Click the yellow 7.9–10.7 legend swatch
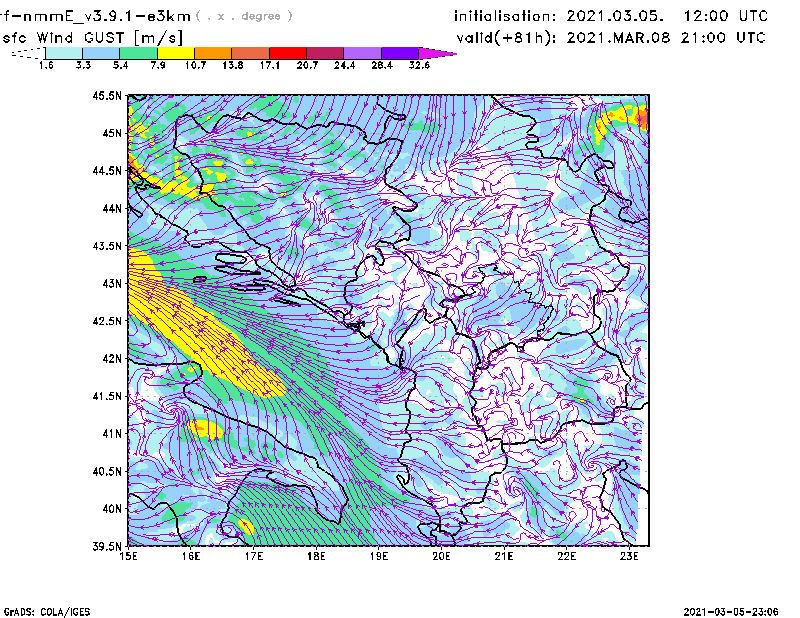The image size is (800, 618). click(x=176, y=53)
